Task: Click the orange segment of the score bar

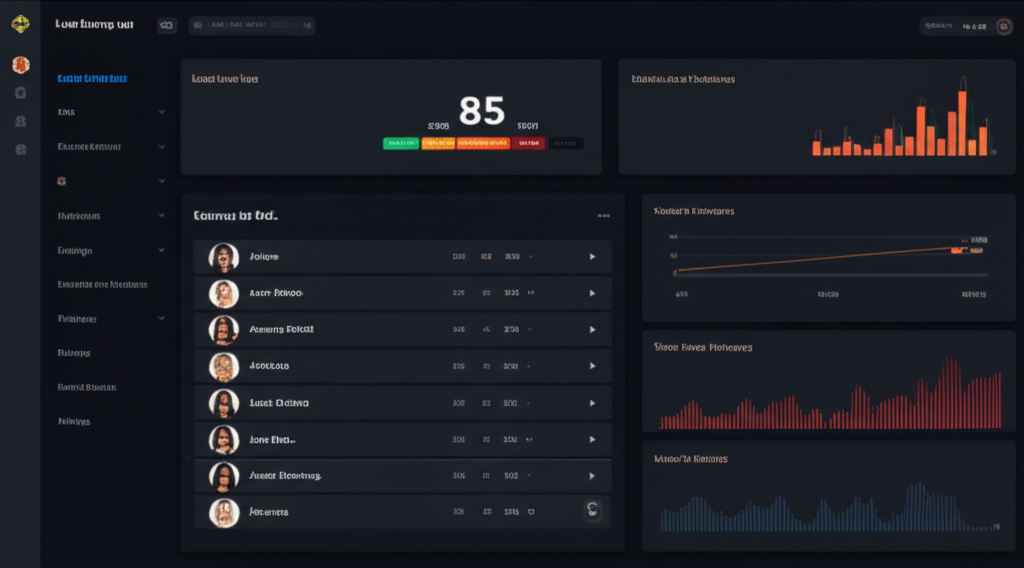Action: [438, 143]
